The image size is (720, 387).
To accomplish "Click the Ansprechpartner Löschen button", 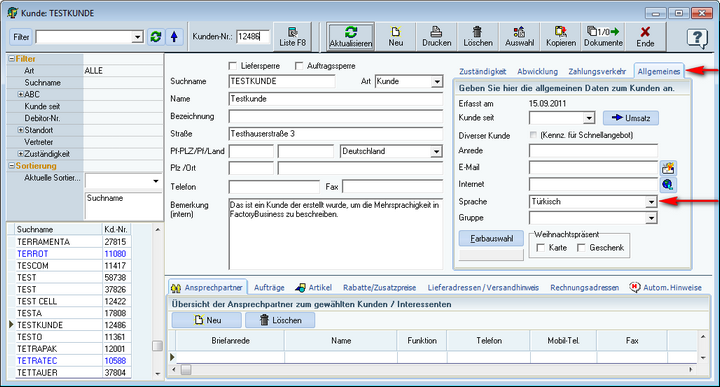I will click(280, 320).
